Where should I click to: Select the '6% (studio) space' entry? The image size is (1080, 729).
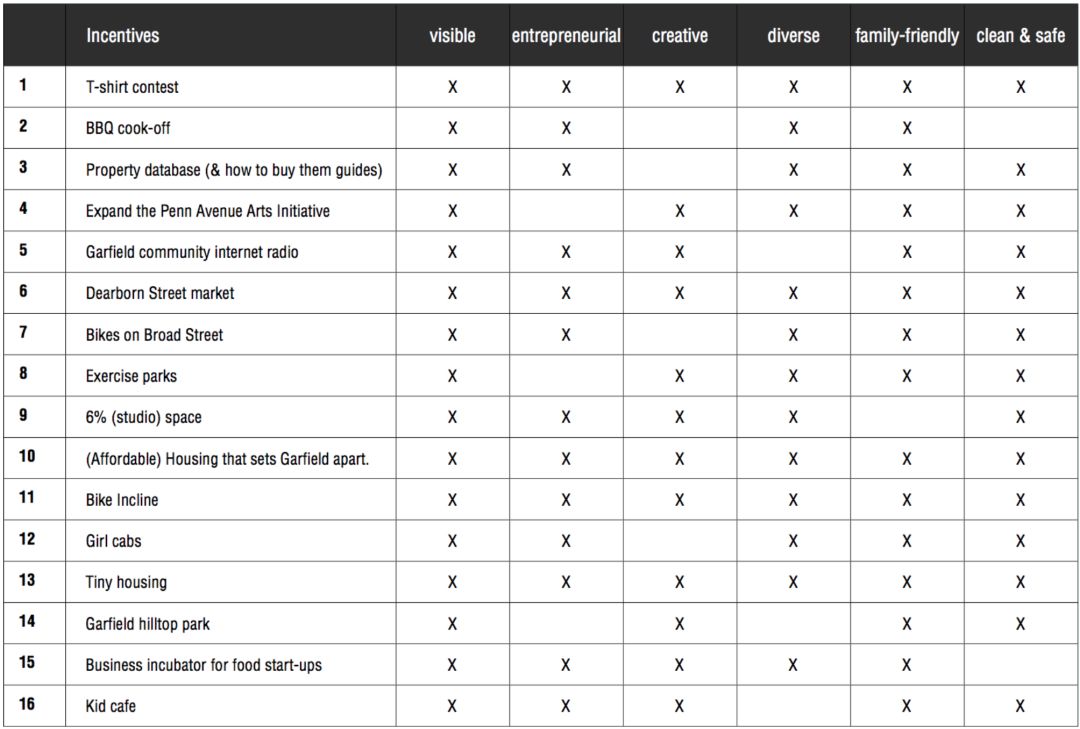pyautogui.click(x=143, y=418)
